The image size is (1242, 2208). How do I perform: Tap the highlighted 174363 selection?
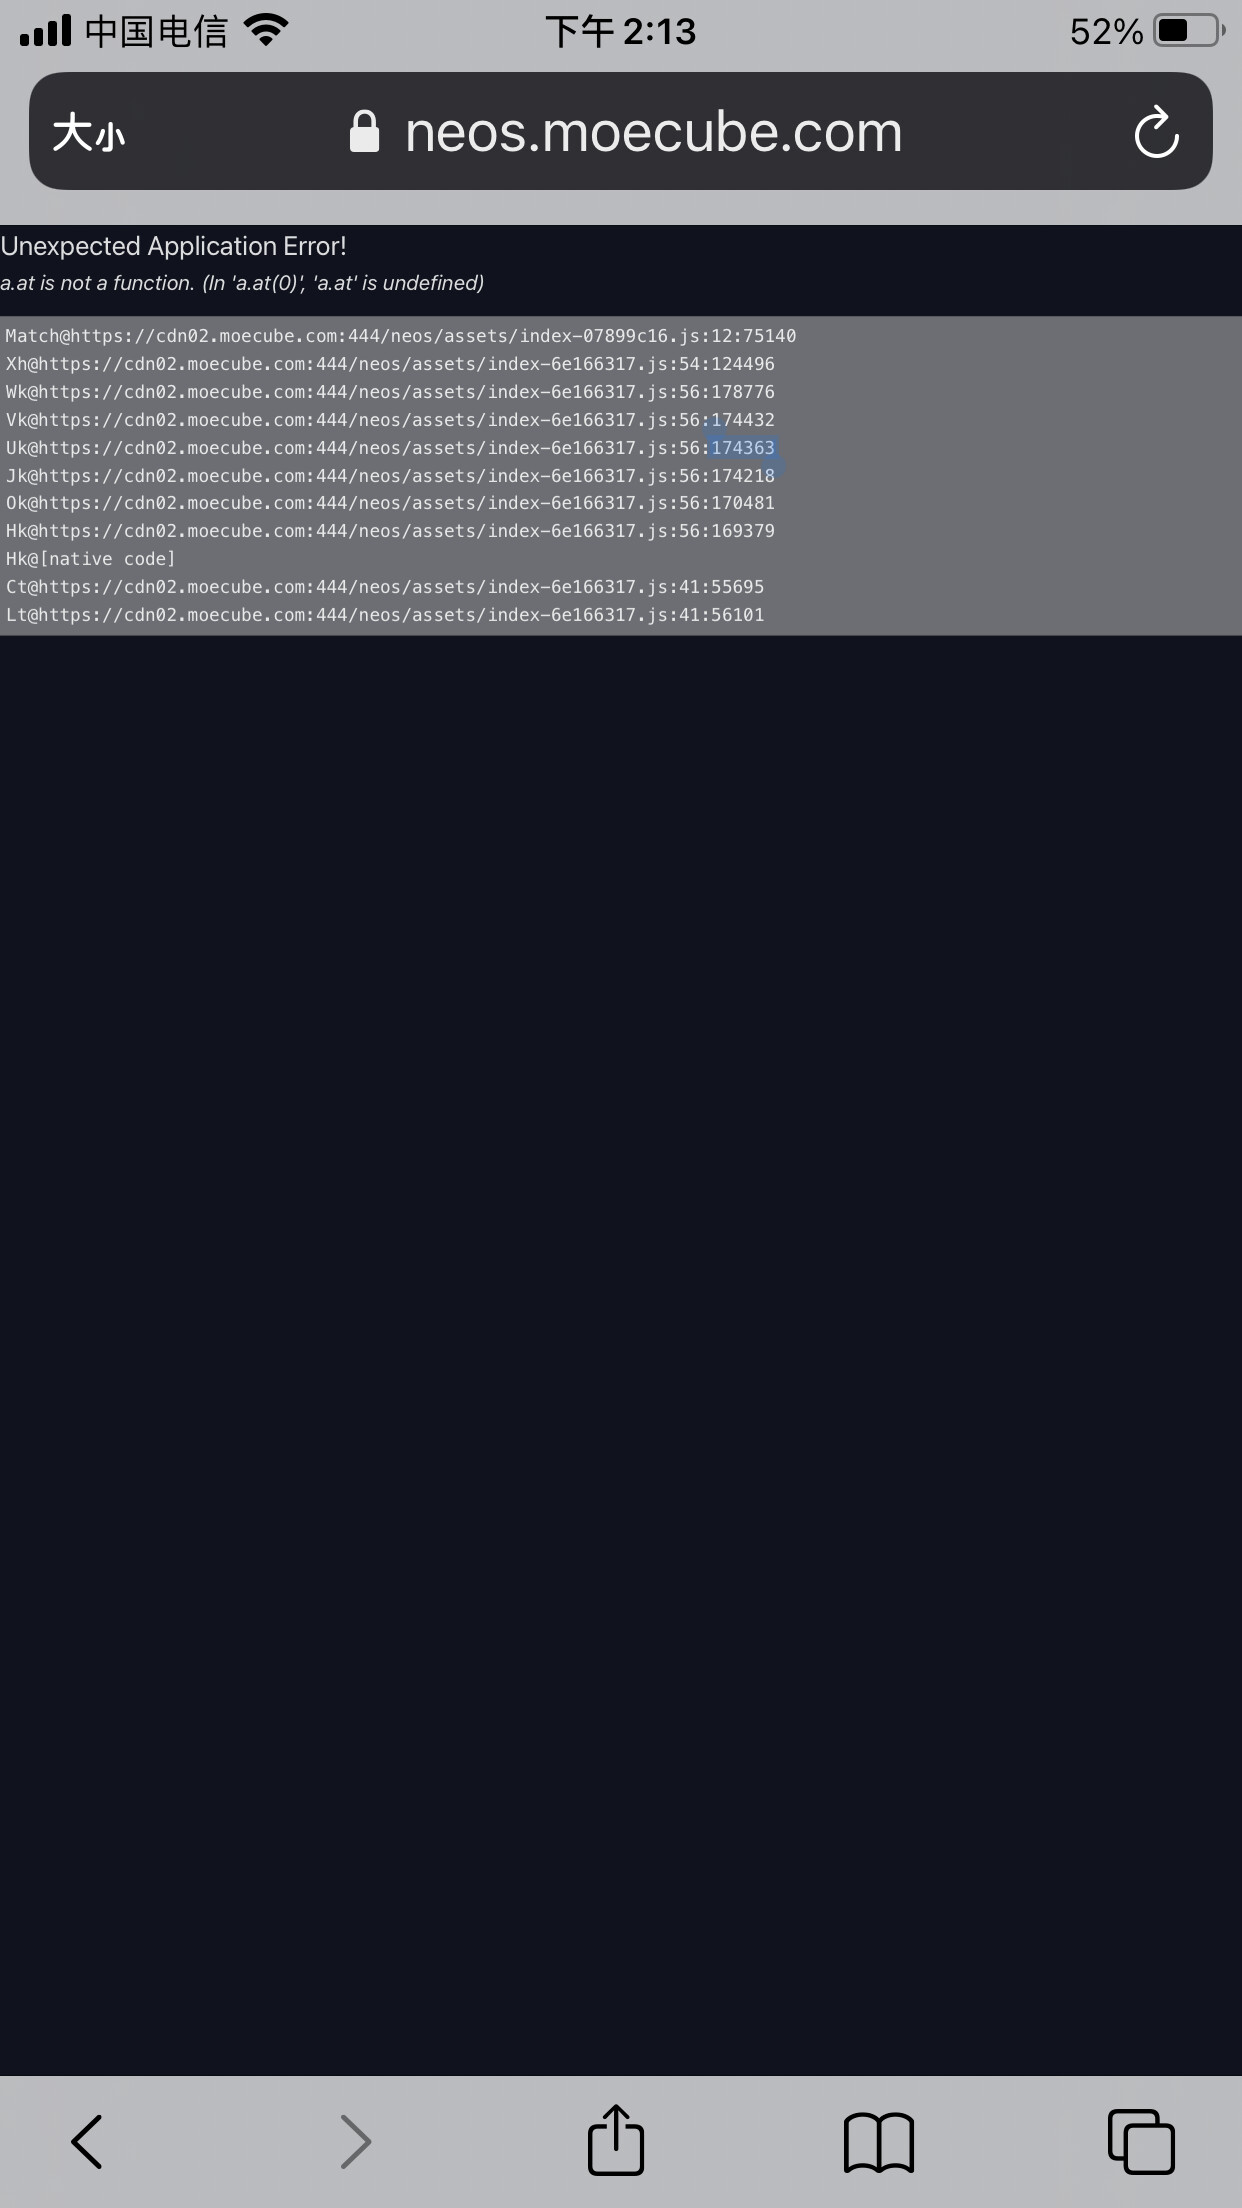point(742,448)
